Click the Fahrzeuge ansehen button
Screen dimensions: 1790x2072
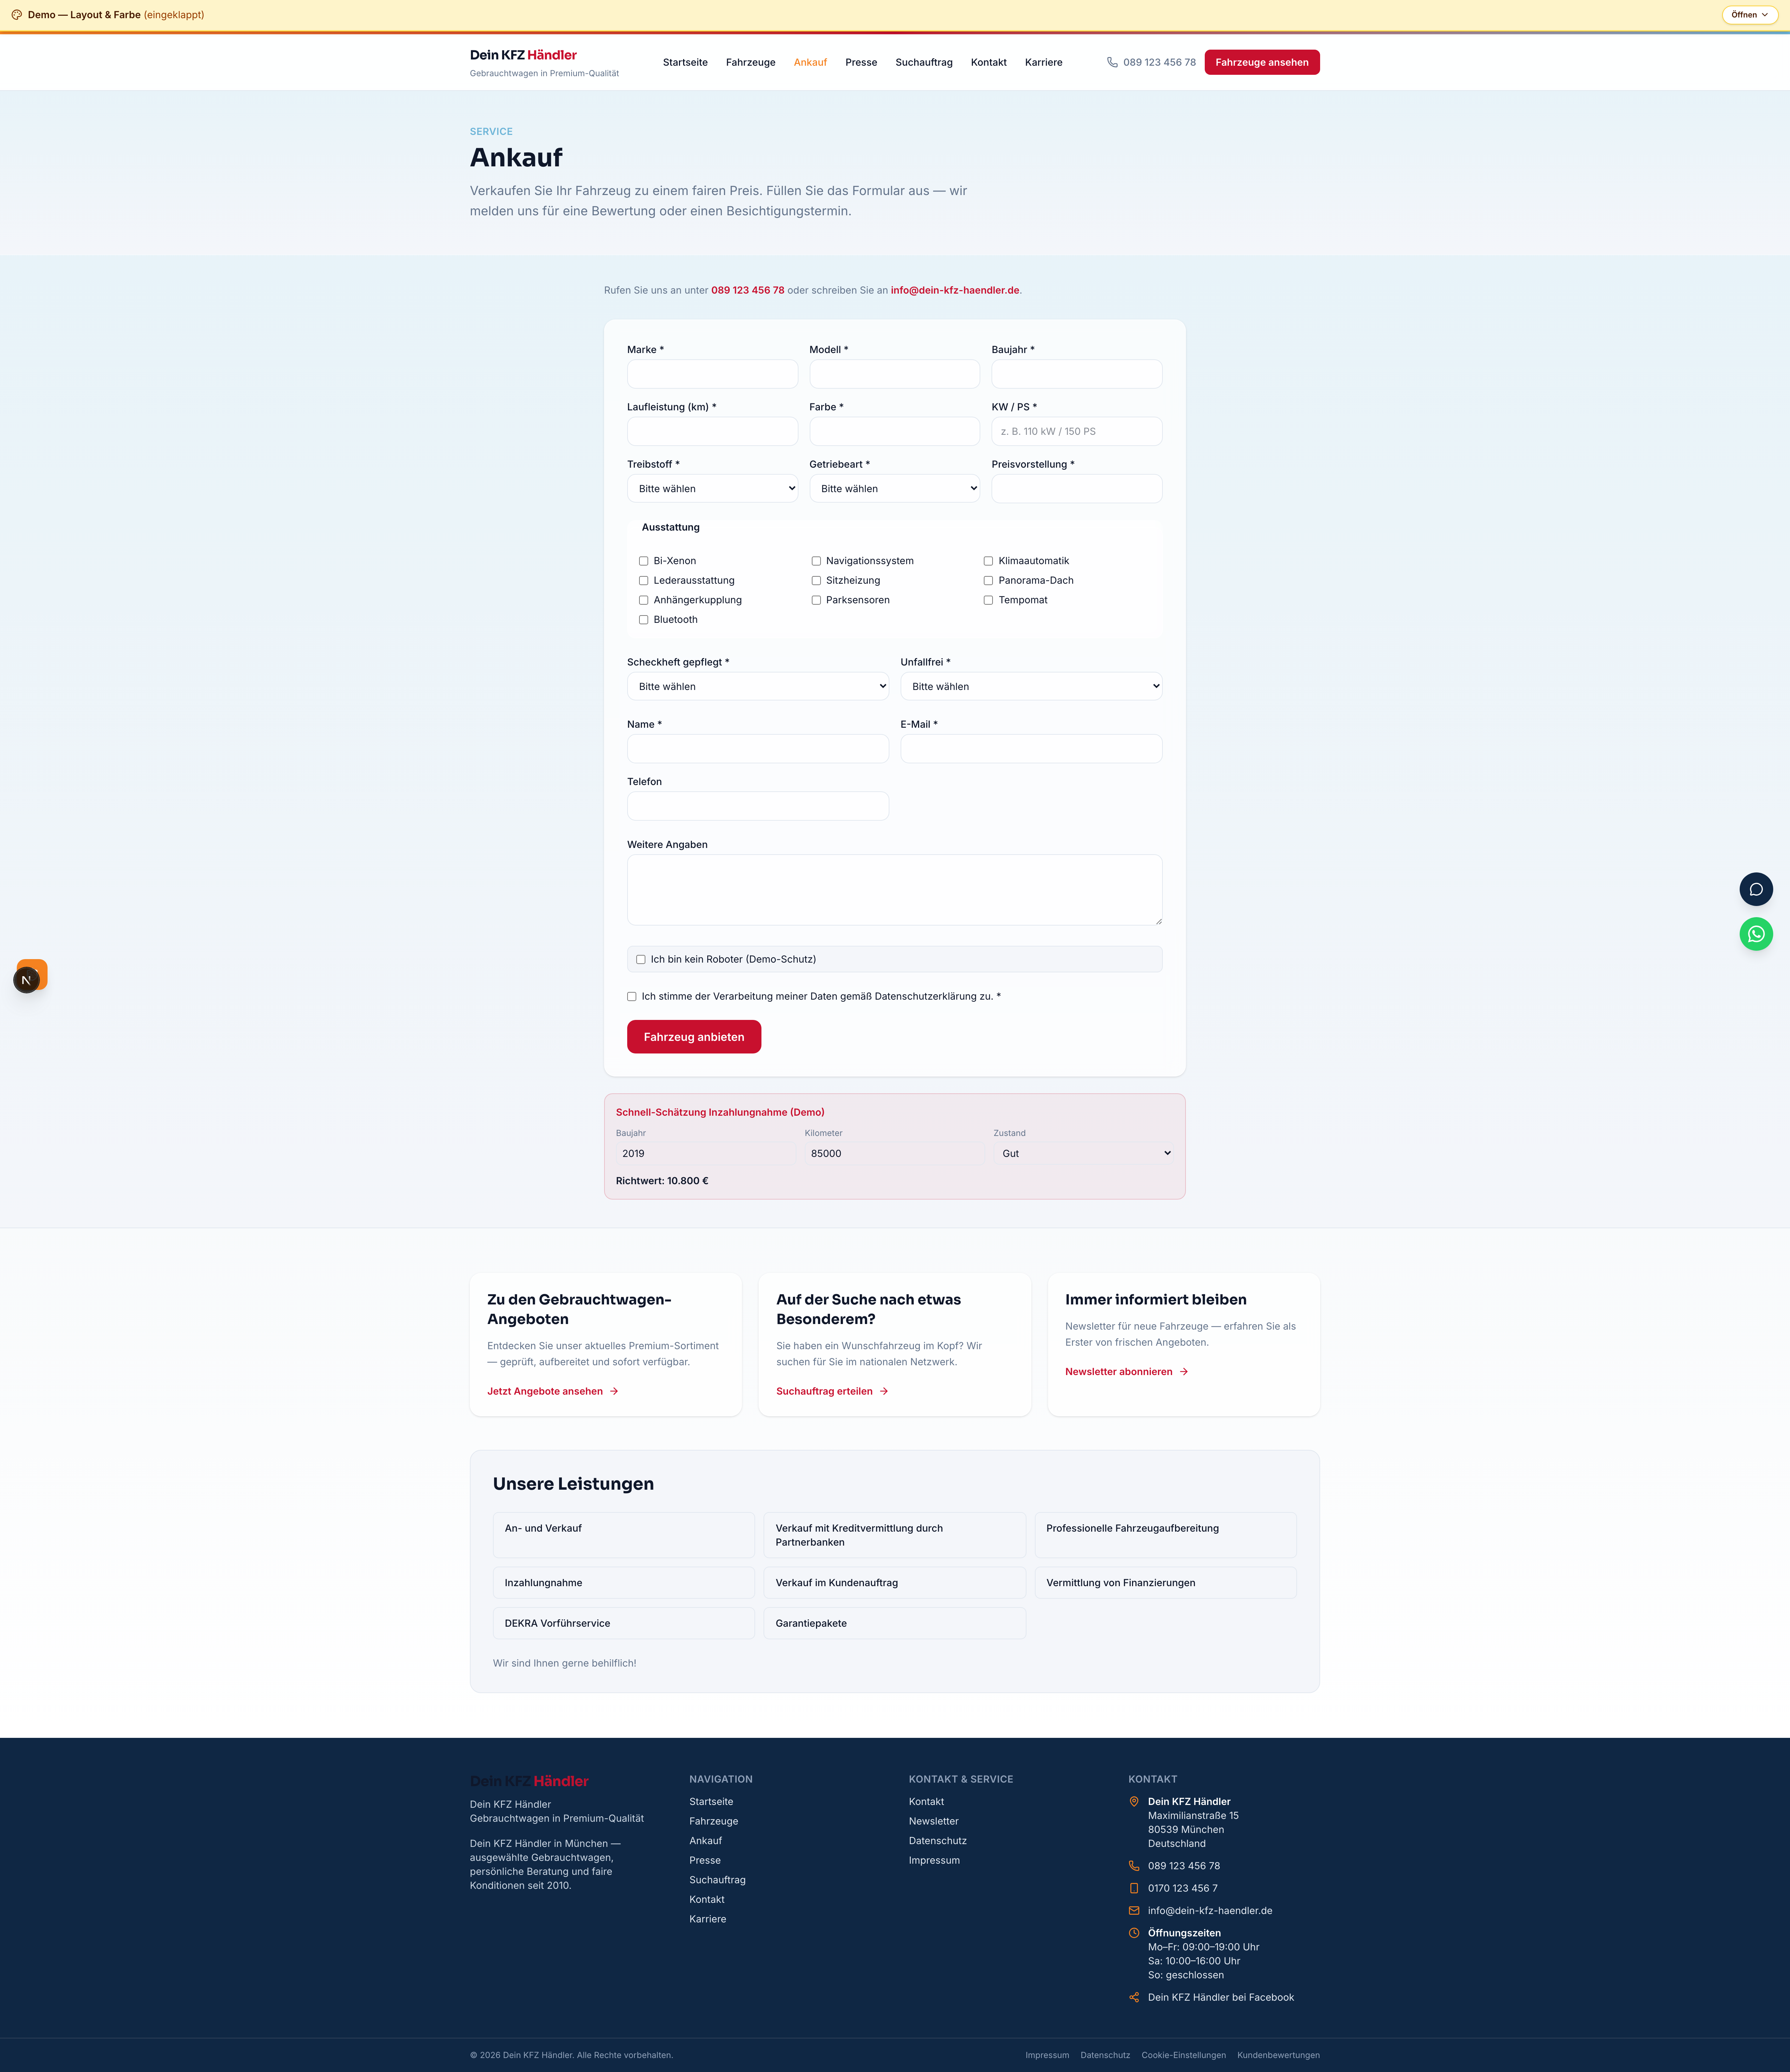tap(1262, 62)
